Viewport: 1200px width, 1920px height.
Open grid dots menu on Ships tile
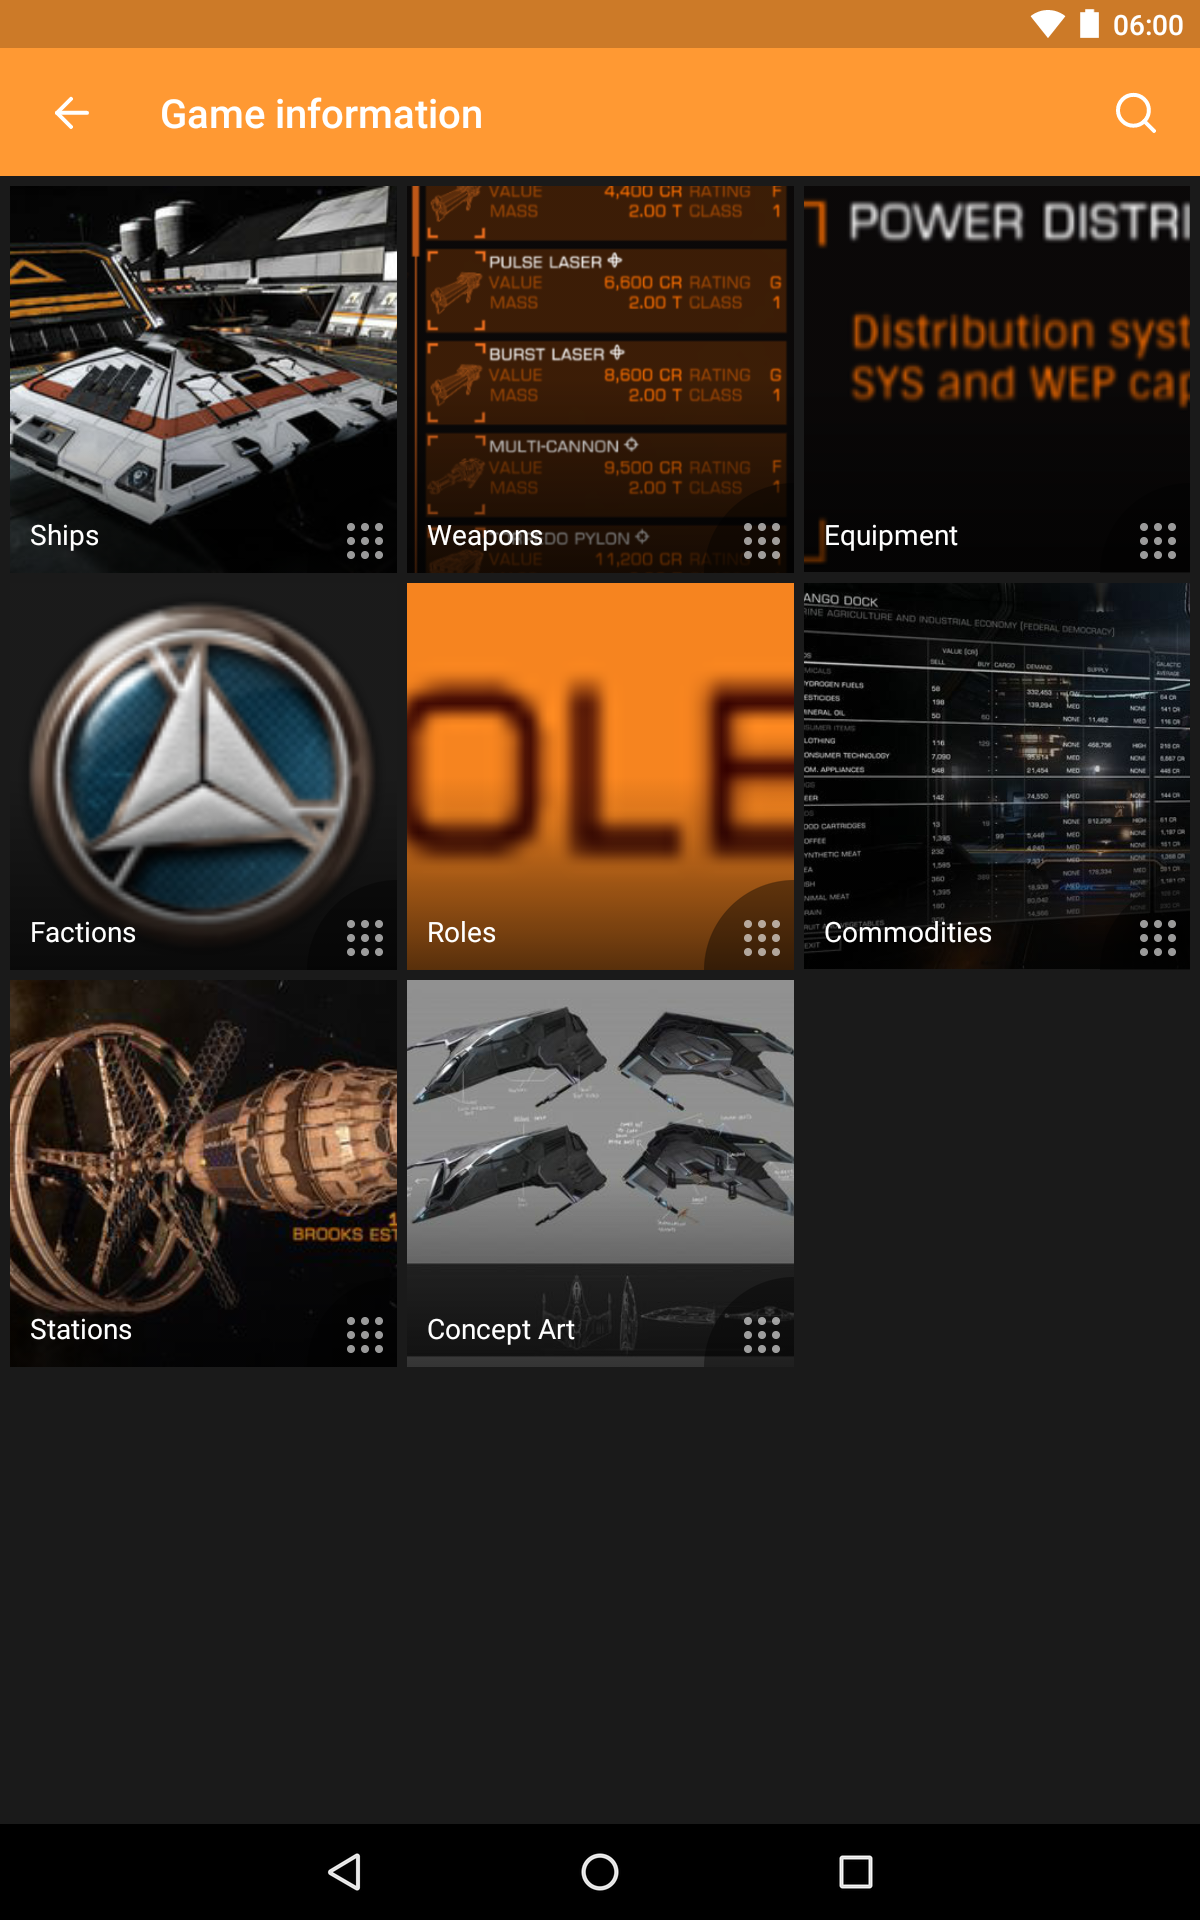click(x=365, y=541)
